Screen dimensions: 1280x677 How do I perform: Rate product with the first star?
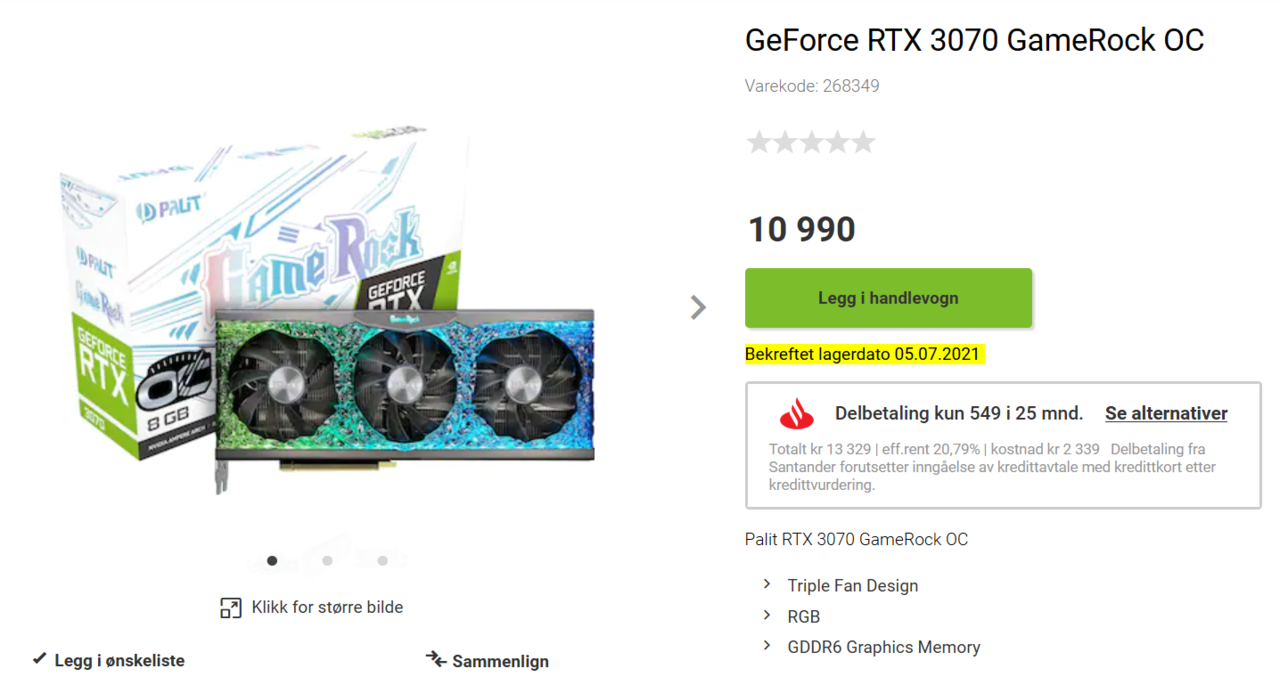pos(759,142)
